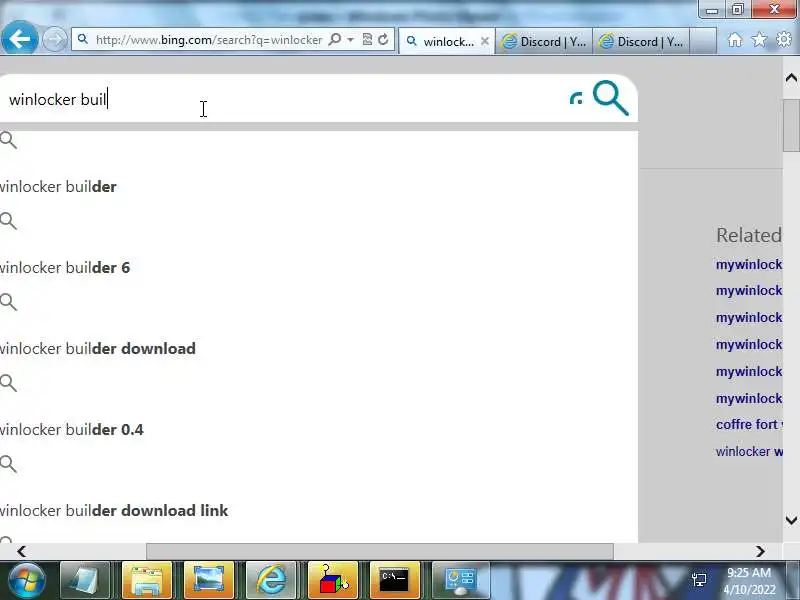
Task: Click the horizontal scrollbar thumb
Action: click(380, 552)
